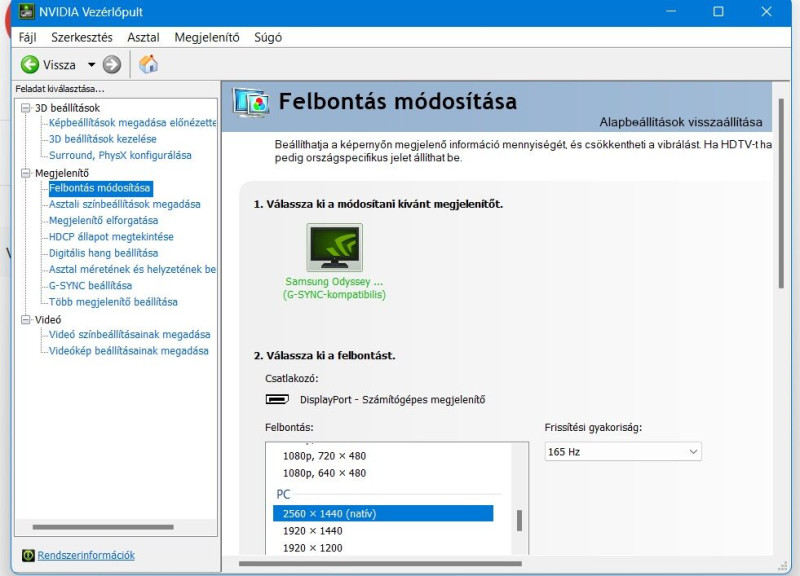The image size is (800, 576).
Task: Click the main panel horizontal scrollbar
Action: pos(380,564)
